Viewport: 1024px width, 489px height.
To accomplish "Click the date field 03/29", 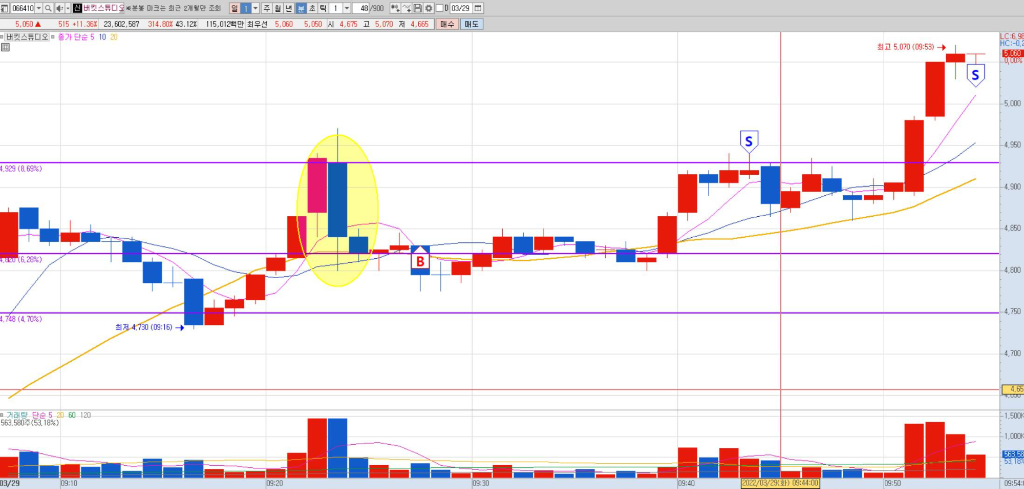I will 460,8.
